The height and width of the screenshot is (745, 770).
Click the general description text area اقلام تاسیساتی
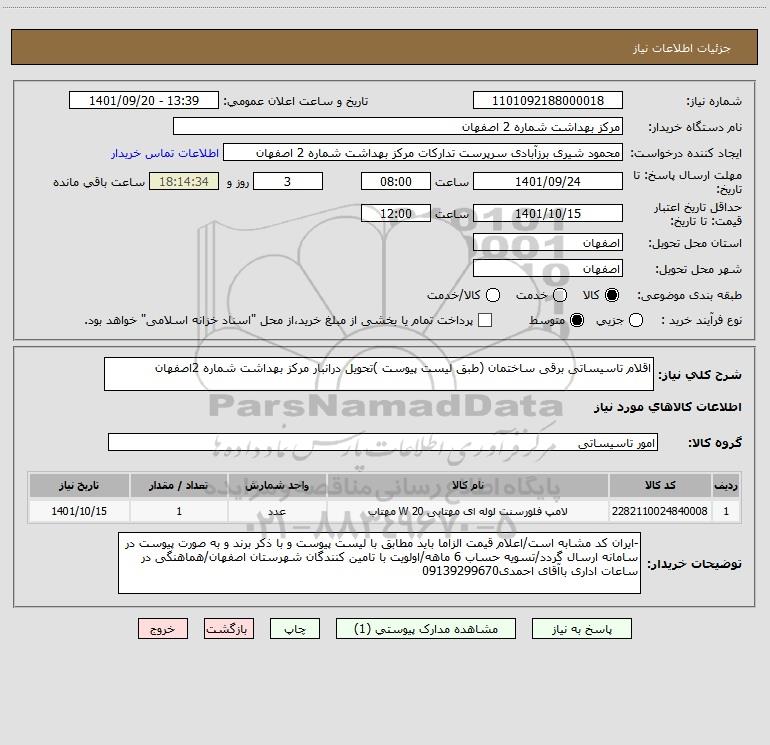379,374
